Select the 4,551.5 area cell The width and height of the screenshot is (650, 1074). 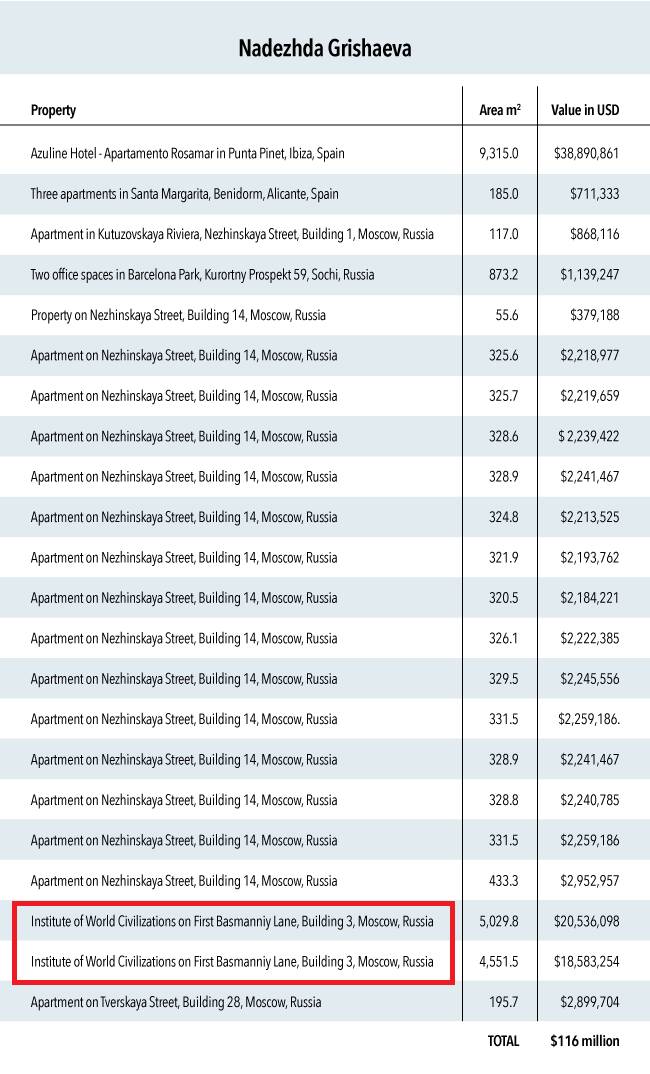point(499,962)
